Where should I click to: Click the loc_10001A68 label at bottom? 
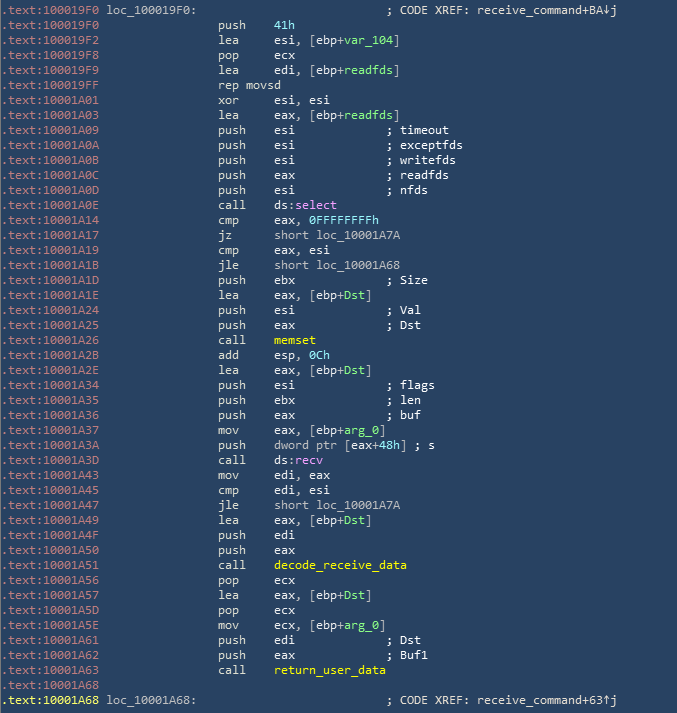pyautogui.click(x=151, y=700)
